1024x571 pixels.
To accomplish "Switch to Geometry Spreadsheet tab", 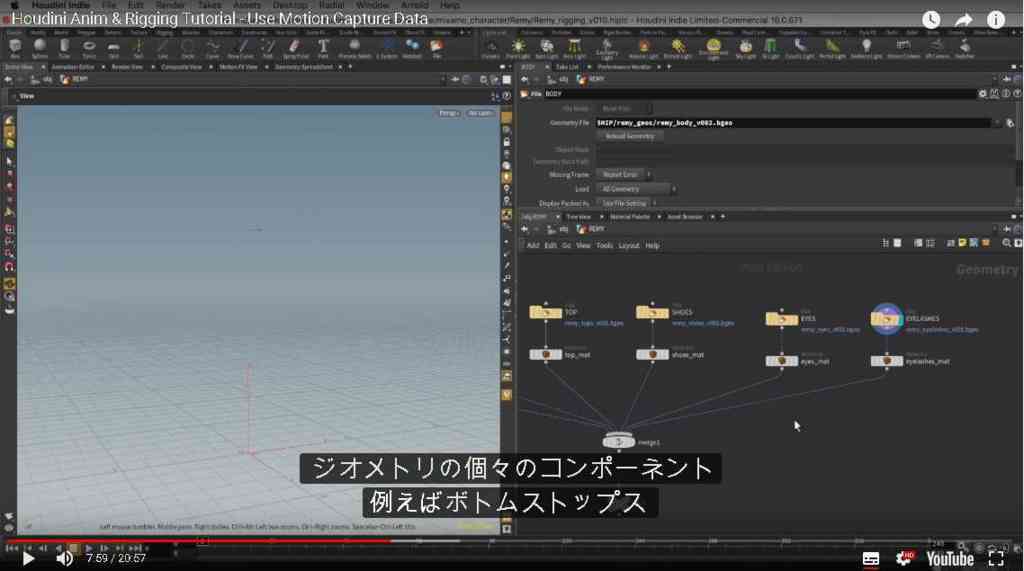I will click(x=304, y=67).
